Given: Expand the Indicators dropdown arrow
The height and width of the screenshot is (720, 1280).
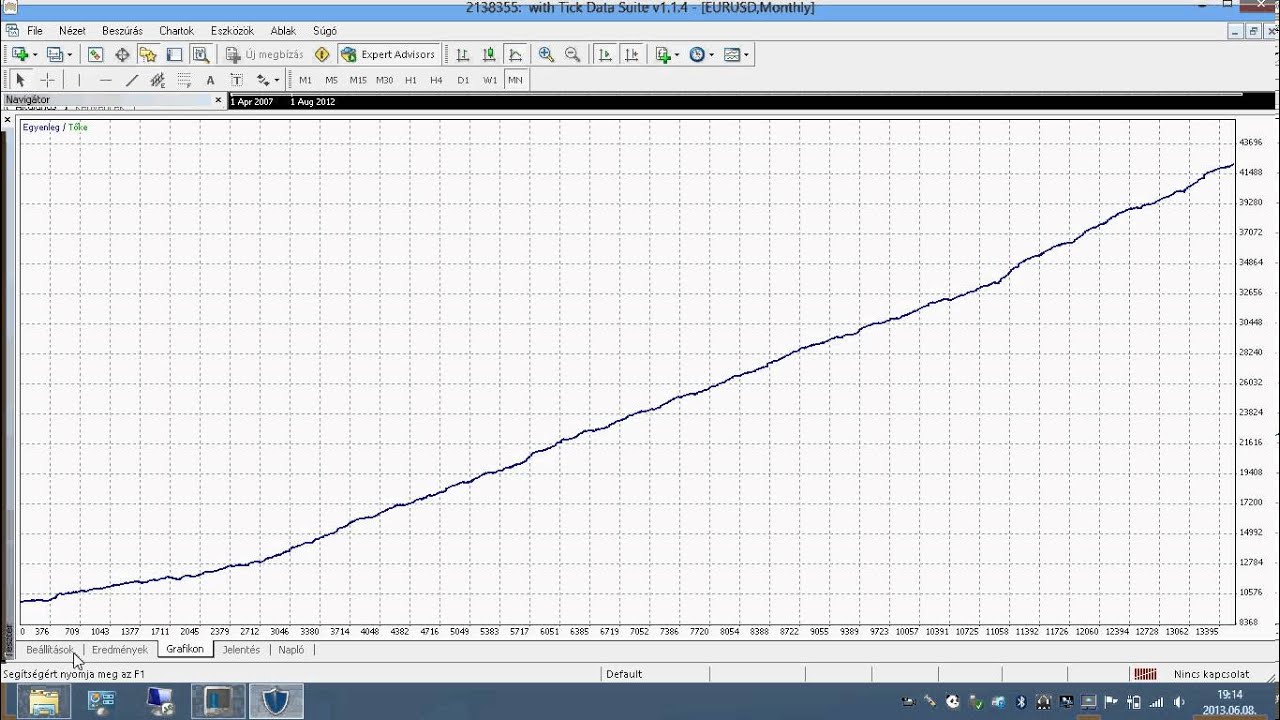Looking at the screenshot, I should coord(677,55).
